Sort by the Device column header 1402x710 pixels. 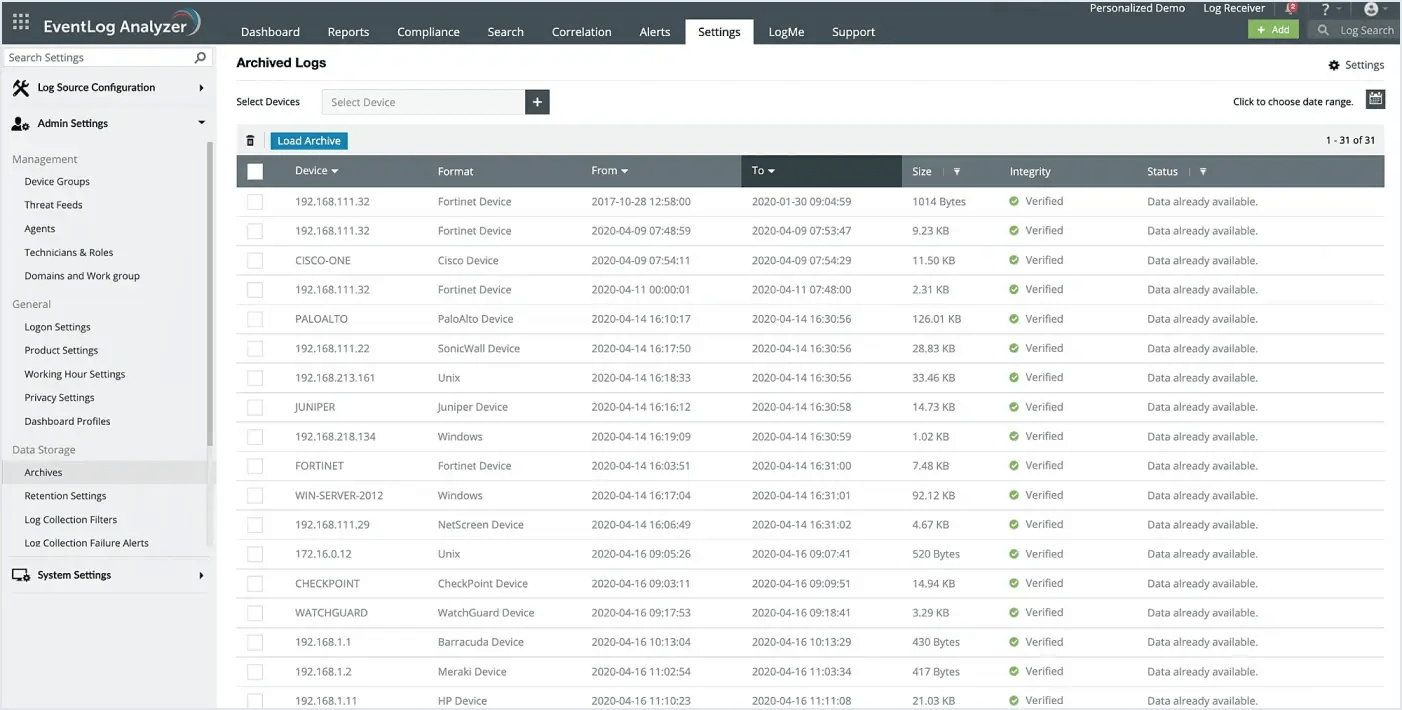click(x=316, y=171)
